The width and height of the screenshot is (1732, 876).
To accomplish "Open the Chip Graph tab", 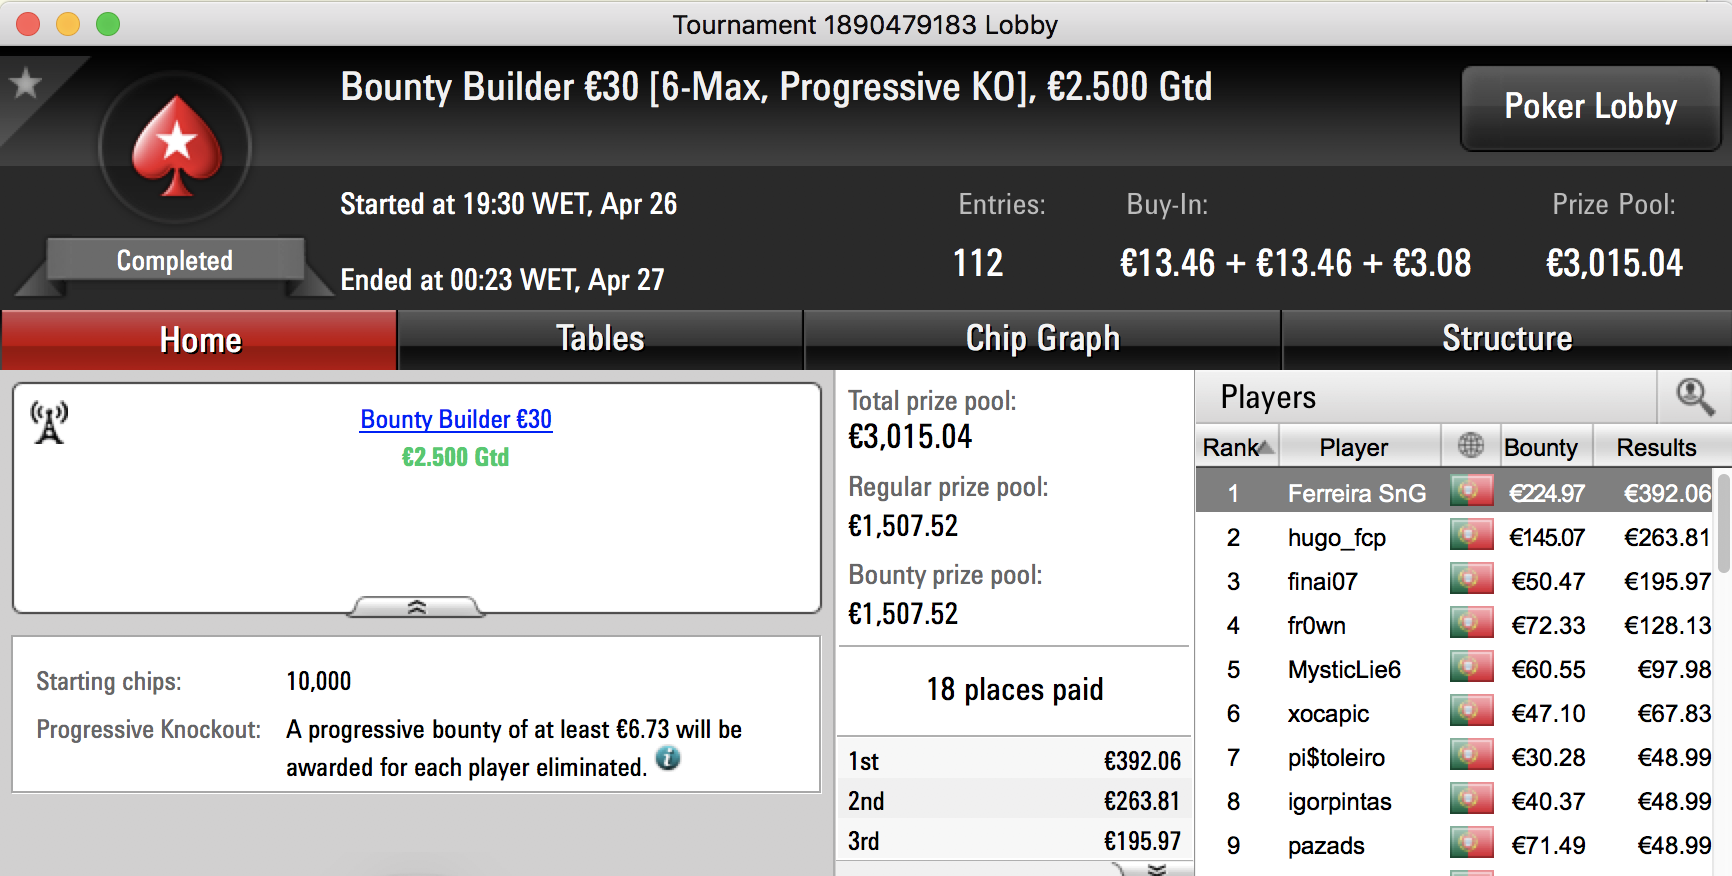I will 1042,339.
